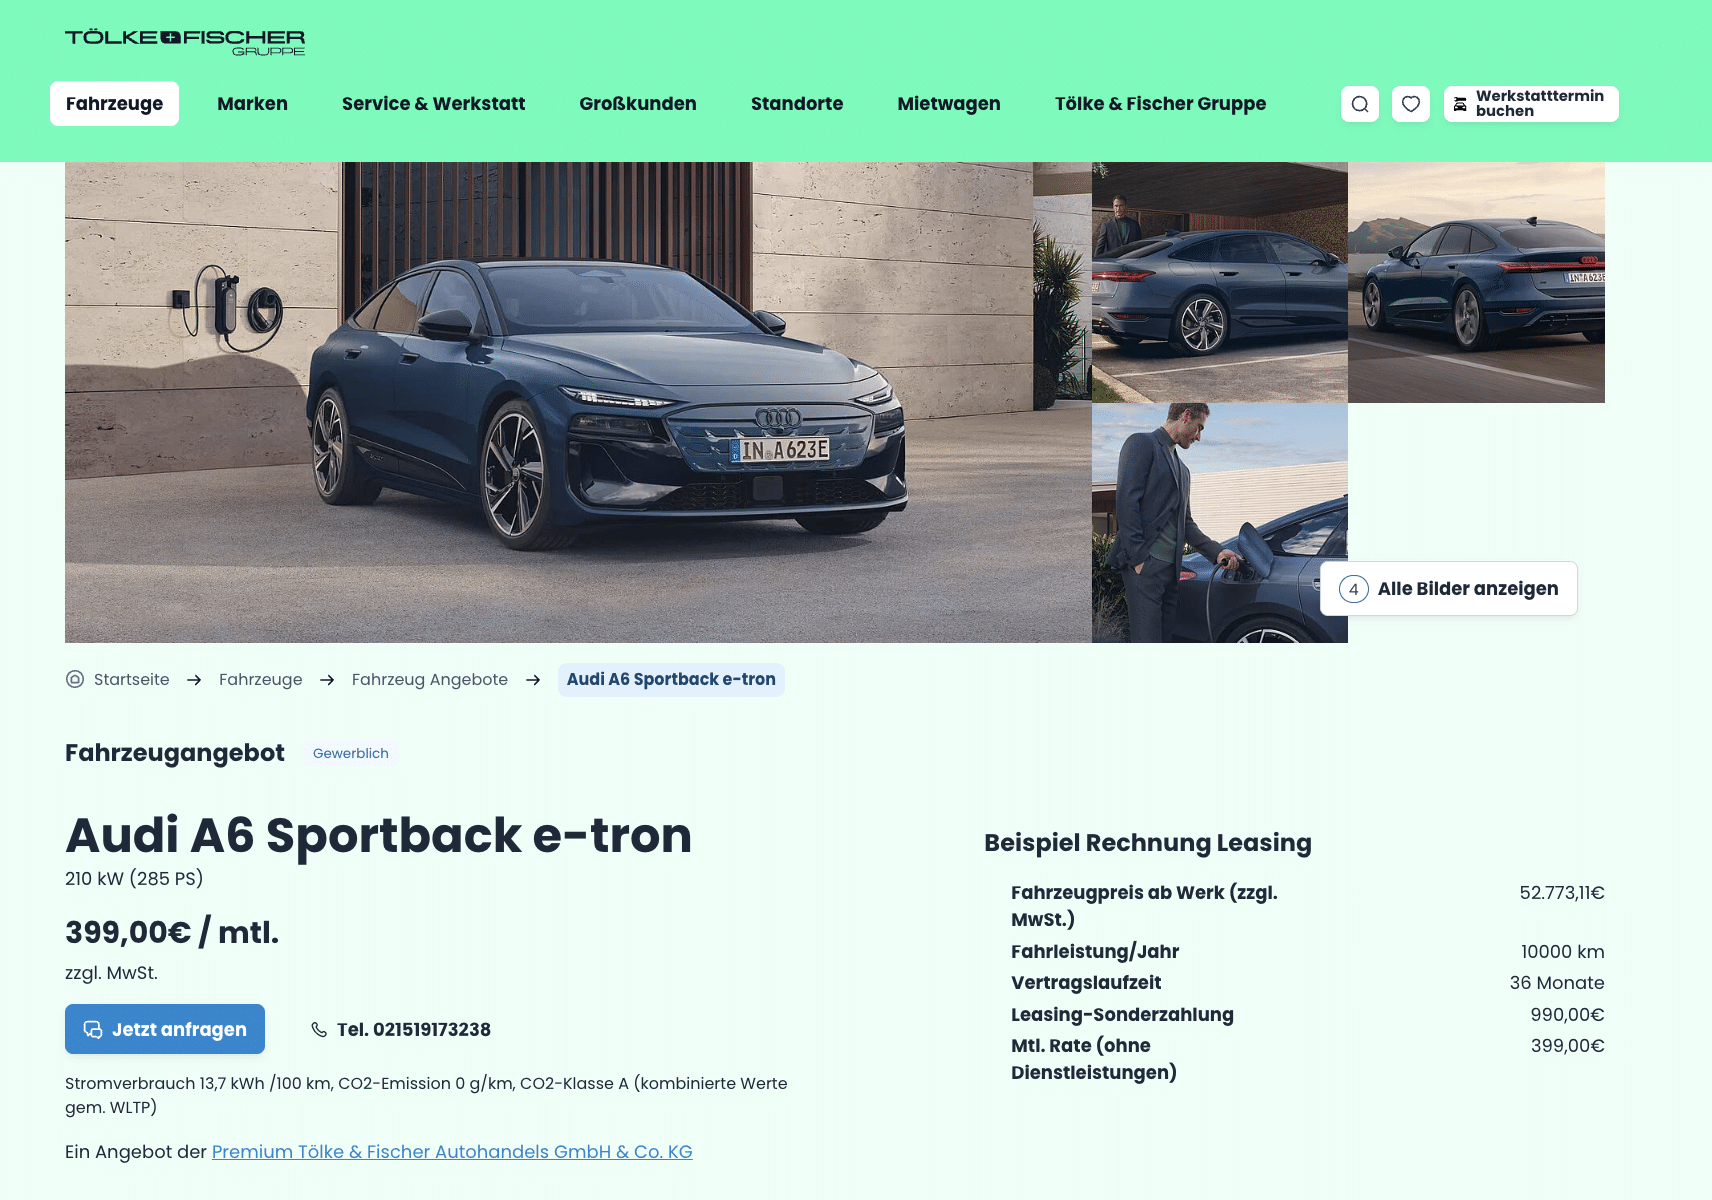1712x1200 pixels.
Task: Go to Standorte in the navigation
Action: tap(797, 104)
